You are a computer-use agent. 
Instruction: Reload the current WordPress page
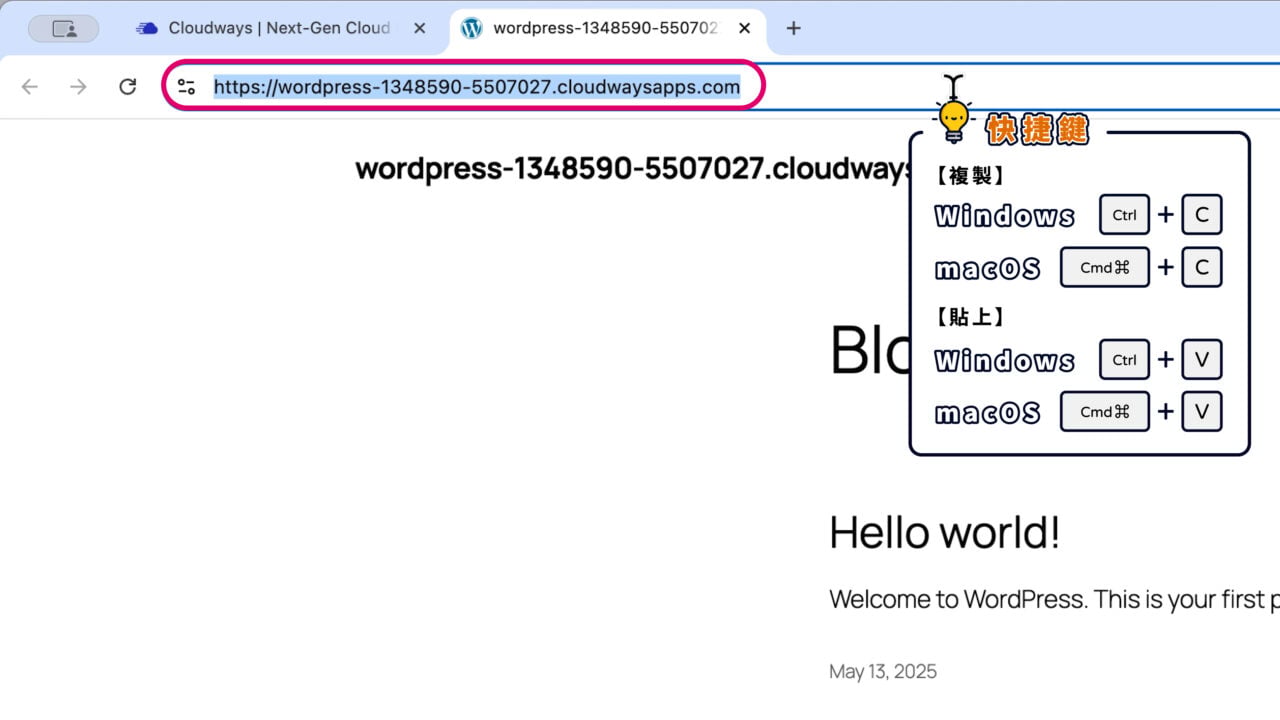coord(128,86)
